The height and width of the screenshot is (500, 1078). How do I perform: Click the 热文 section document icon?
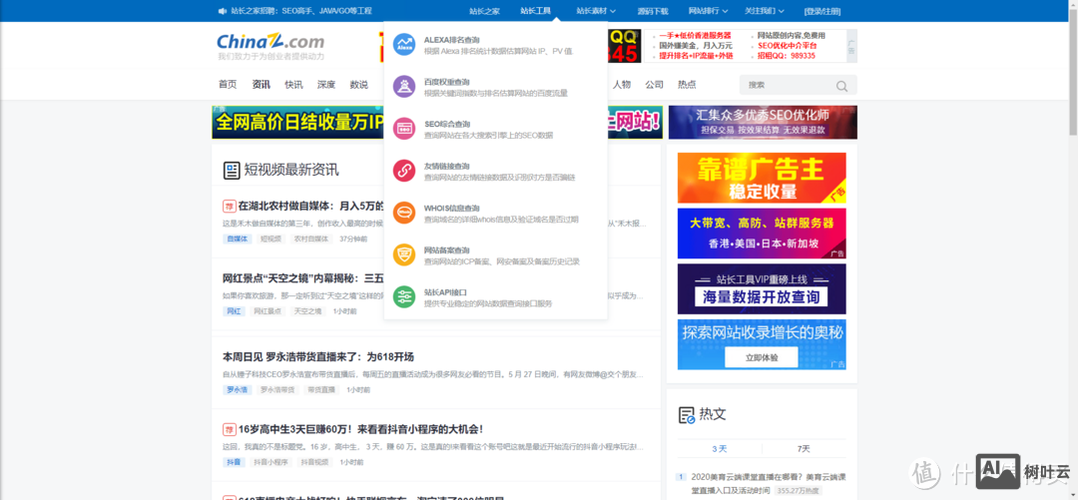point(686,415)
